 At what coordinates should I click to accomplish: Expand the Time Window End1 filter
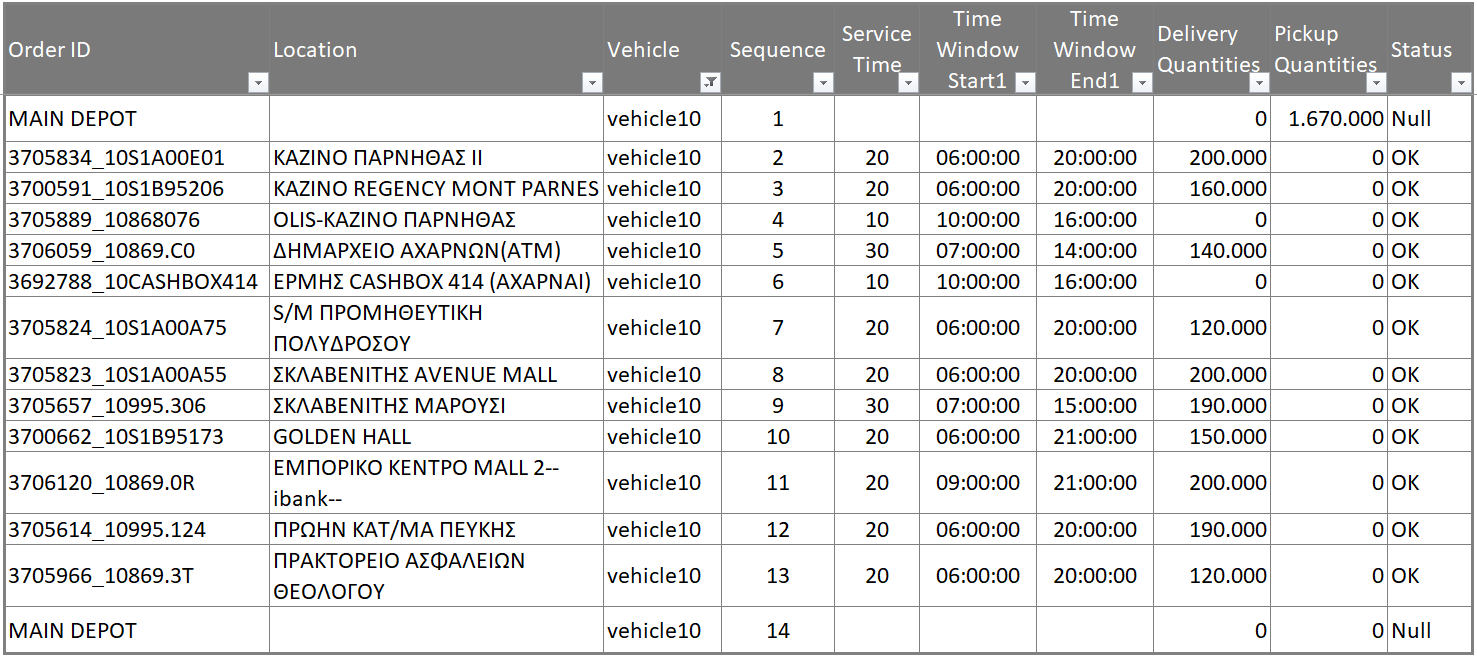[x=1142, y=83]
